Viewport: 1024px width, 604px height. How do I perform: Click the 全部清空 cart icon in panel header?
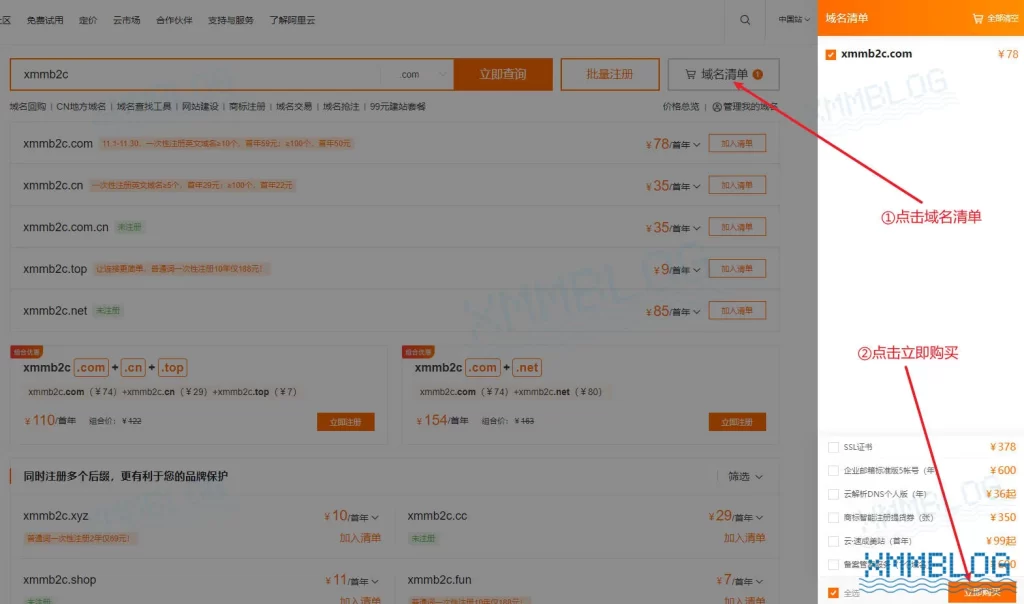click(978, 19)
